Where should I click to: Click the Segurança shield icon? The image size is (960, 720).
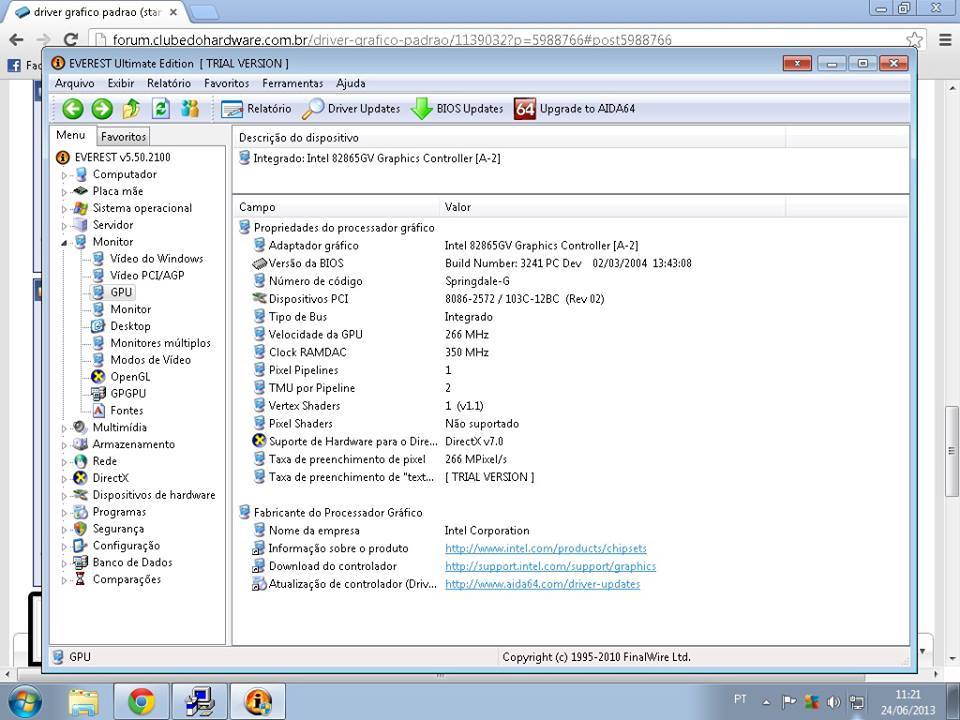80,528
